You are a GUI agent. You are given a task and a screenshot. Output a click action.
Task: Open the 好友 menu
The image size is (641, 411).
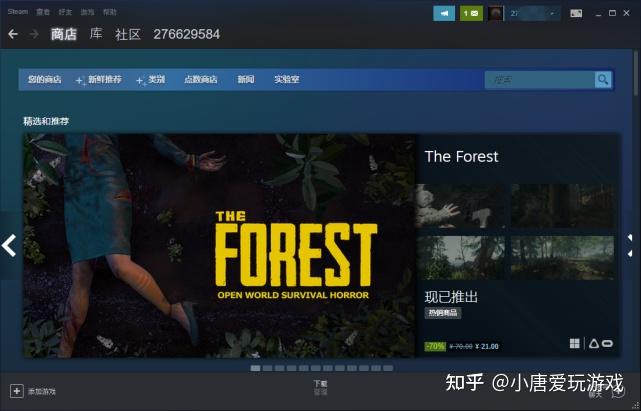65,12
